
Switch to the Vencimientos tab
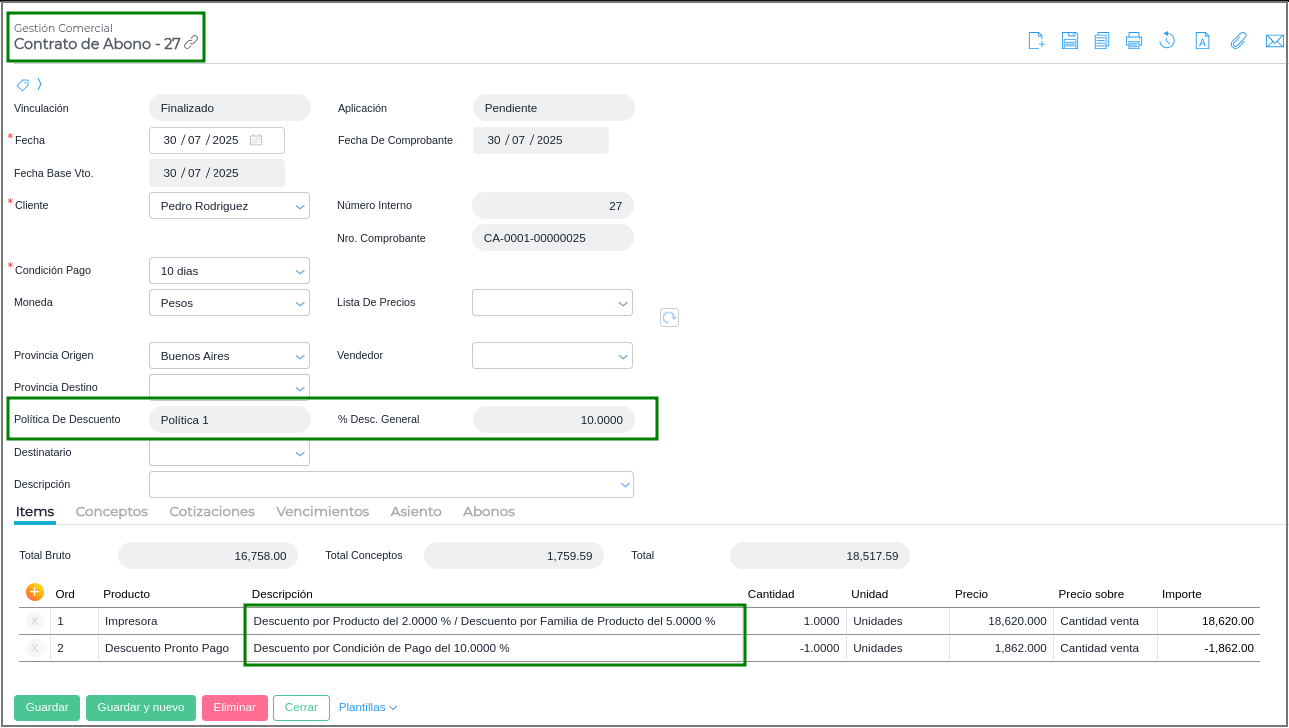click(x=322, y=512)
